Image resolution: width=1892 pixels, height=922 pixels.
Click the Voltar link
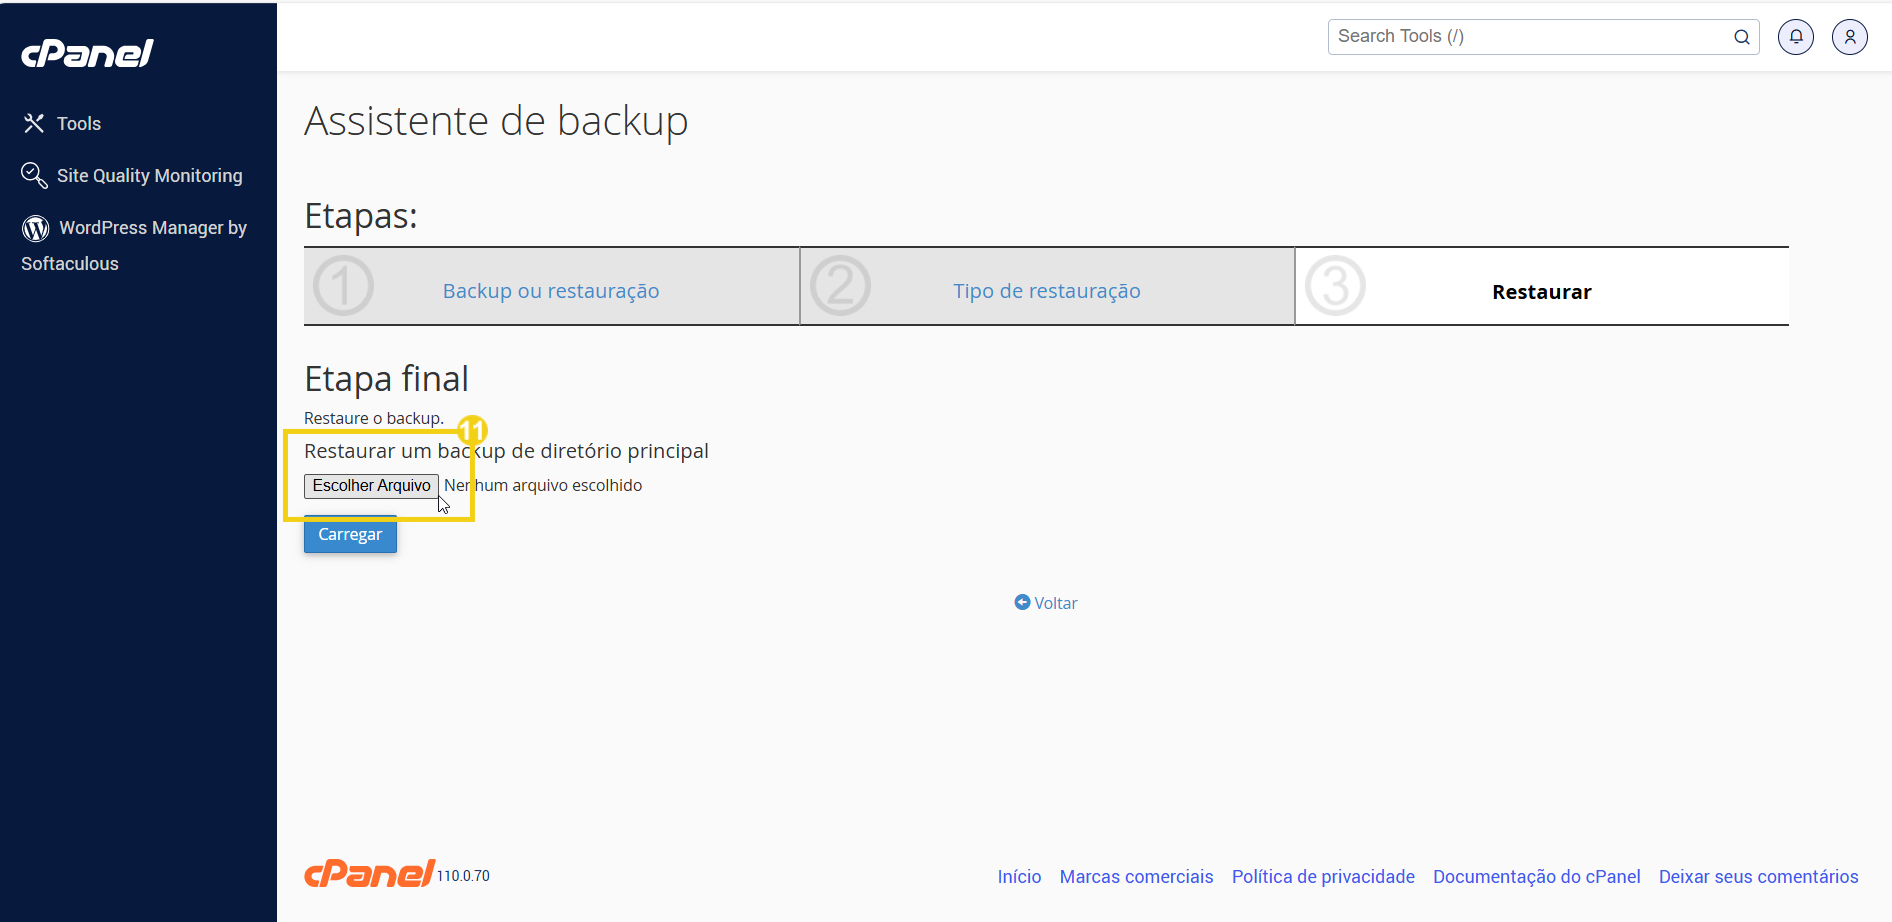(x=1056, y=603)
